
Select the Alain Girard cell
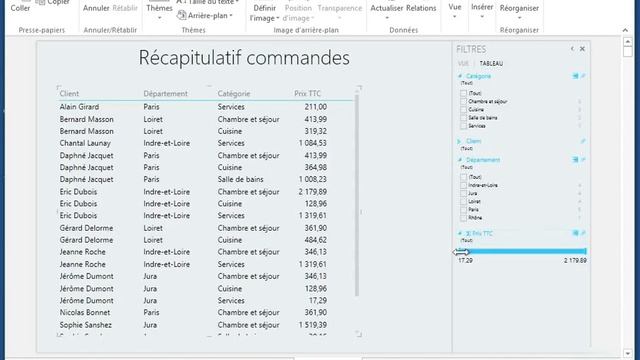(79, 107)
